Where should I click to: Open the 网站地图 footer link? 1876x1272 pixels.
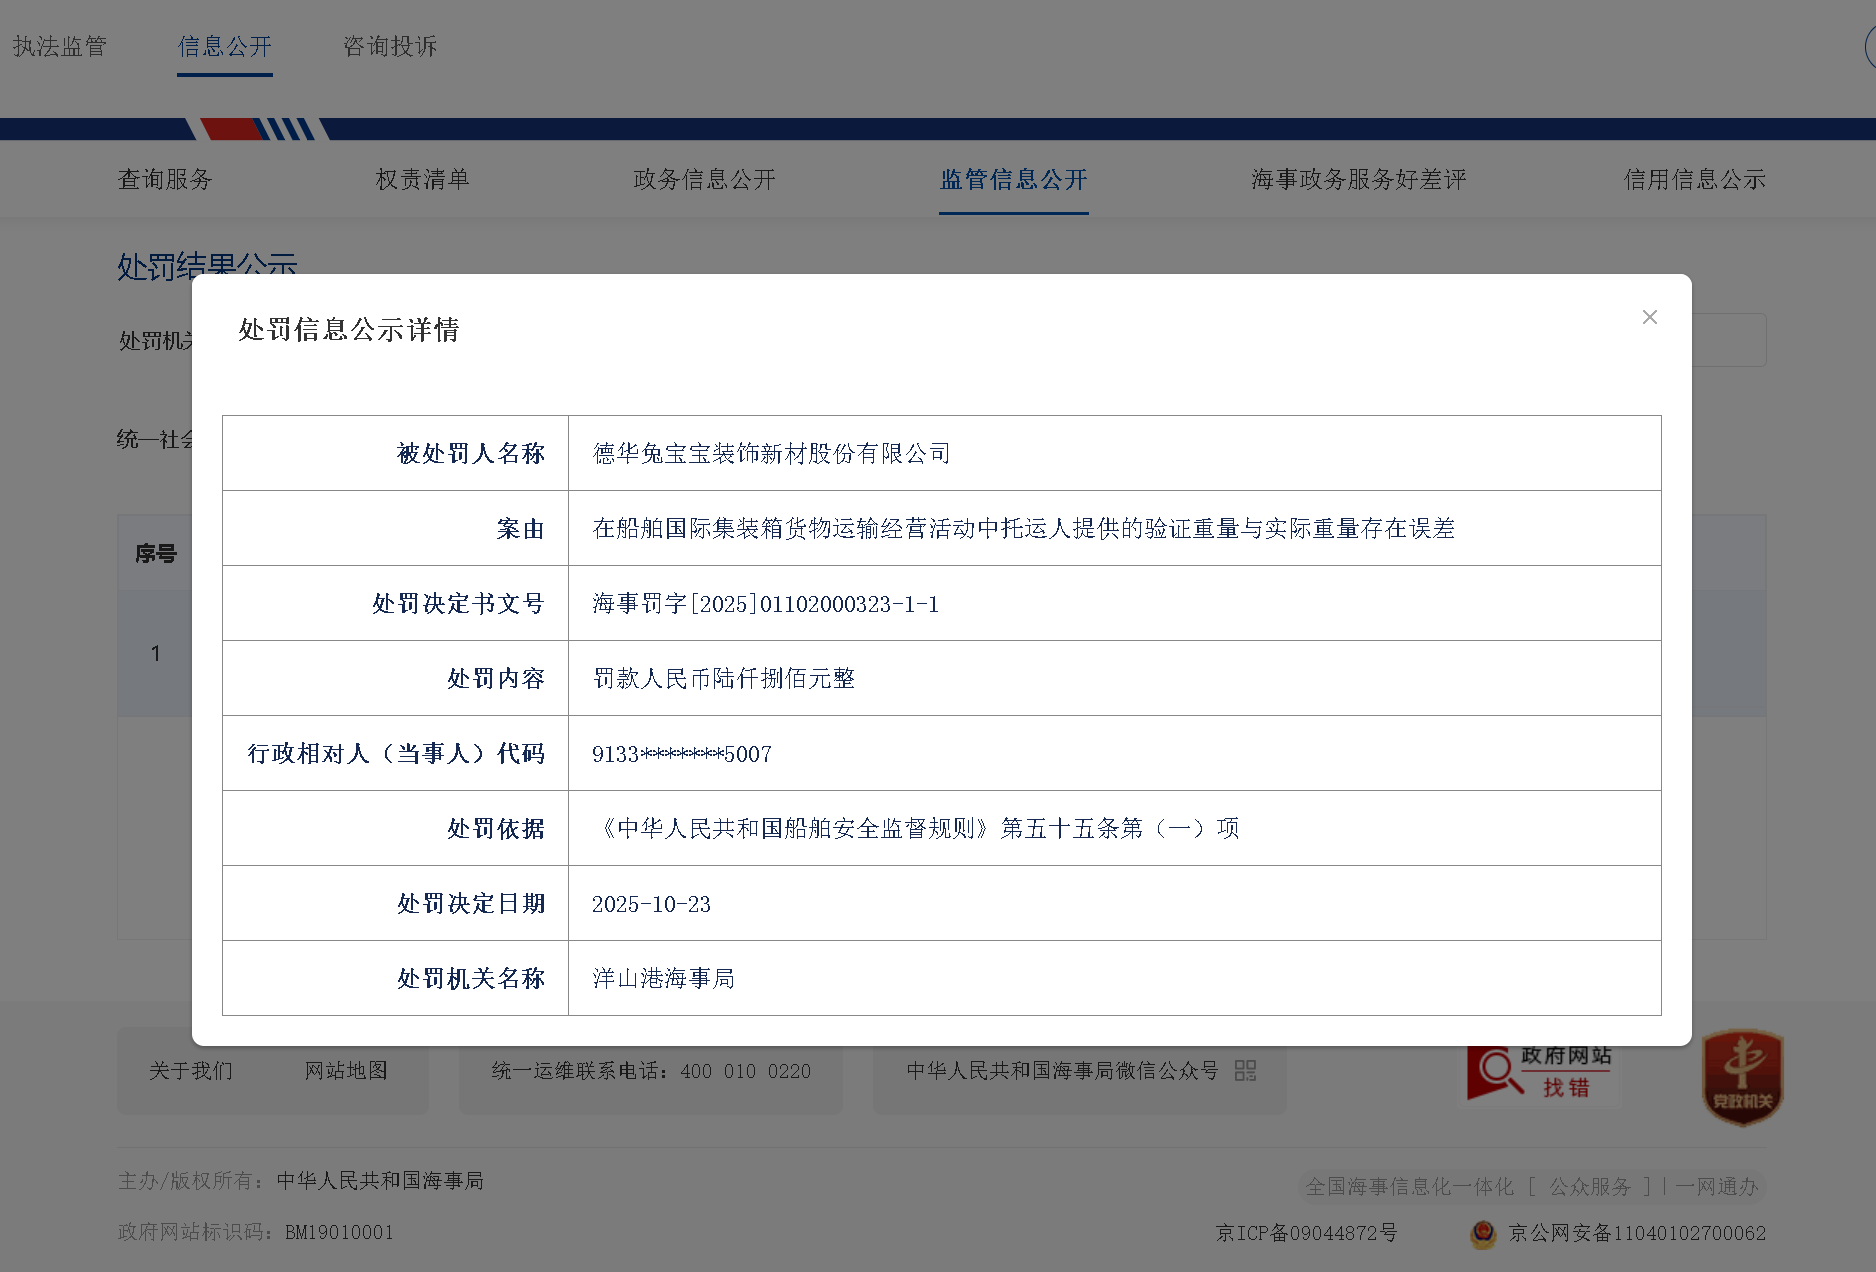coord(346,1071)
